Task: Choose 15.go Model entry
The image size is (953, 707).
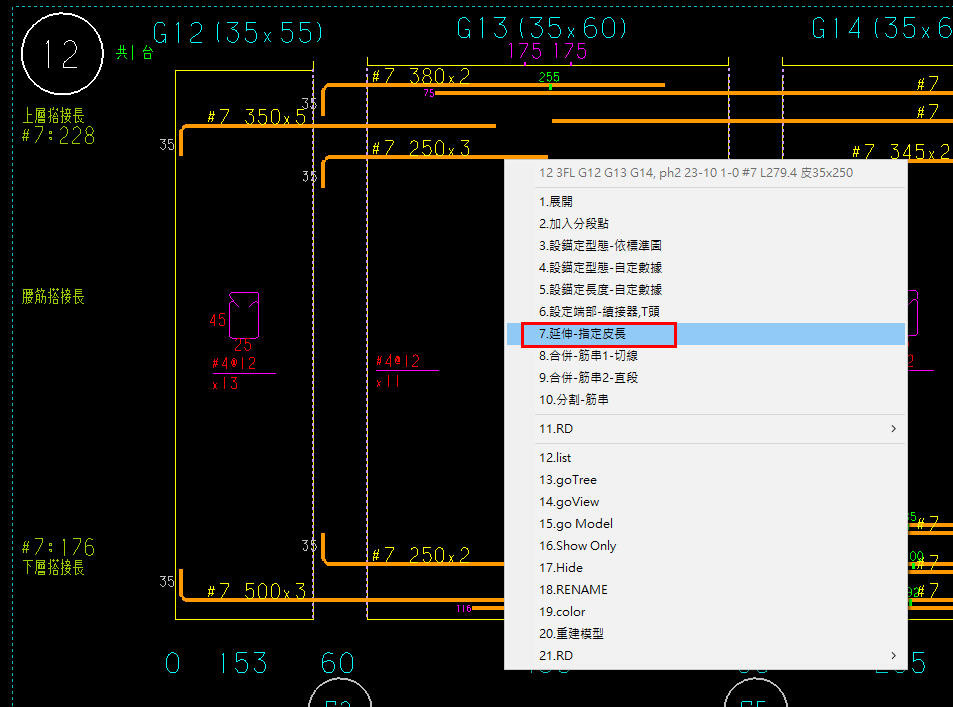Action: (x=706, y=523)
